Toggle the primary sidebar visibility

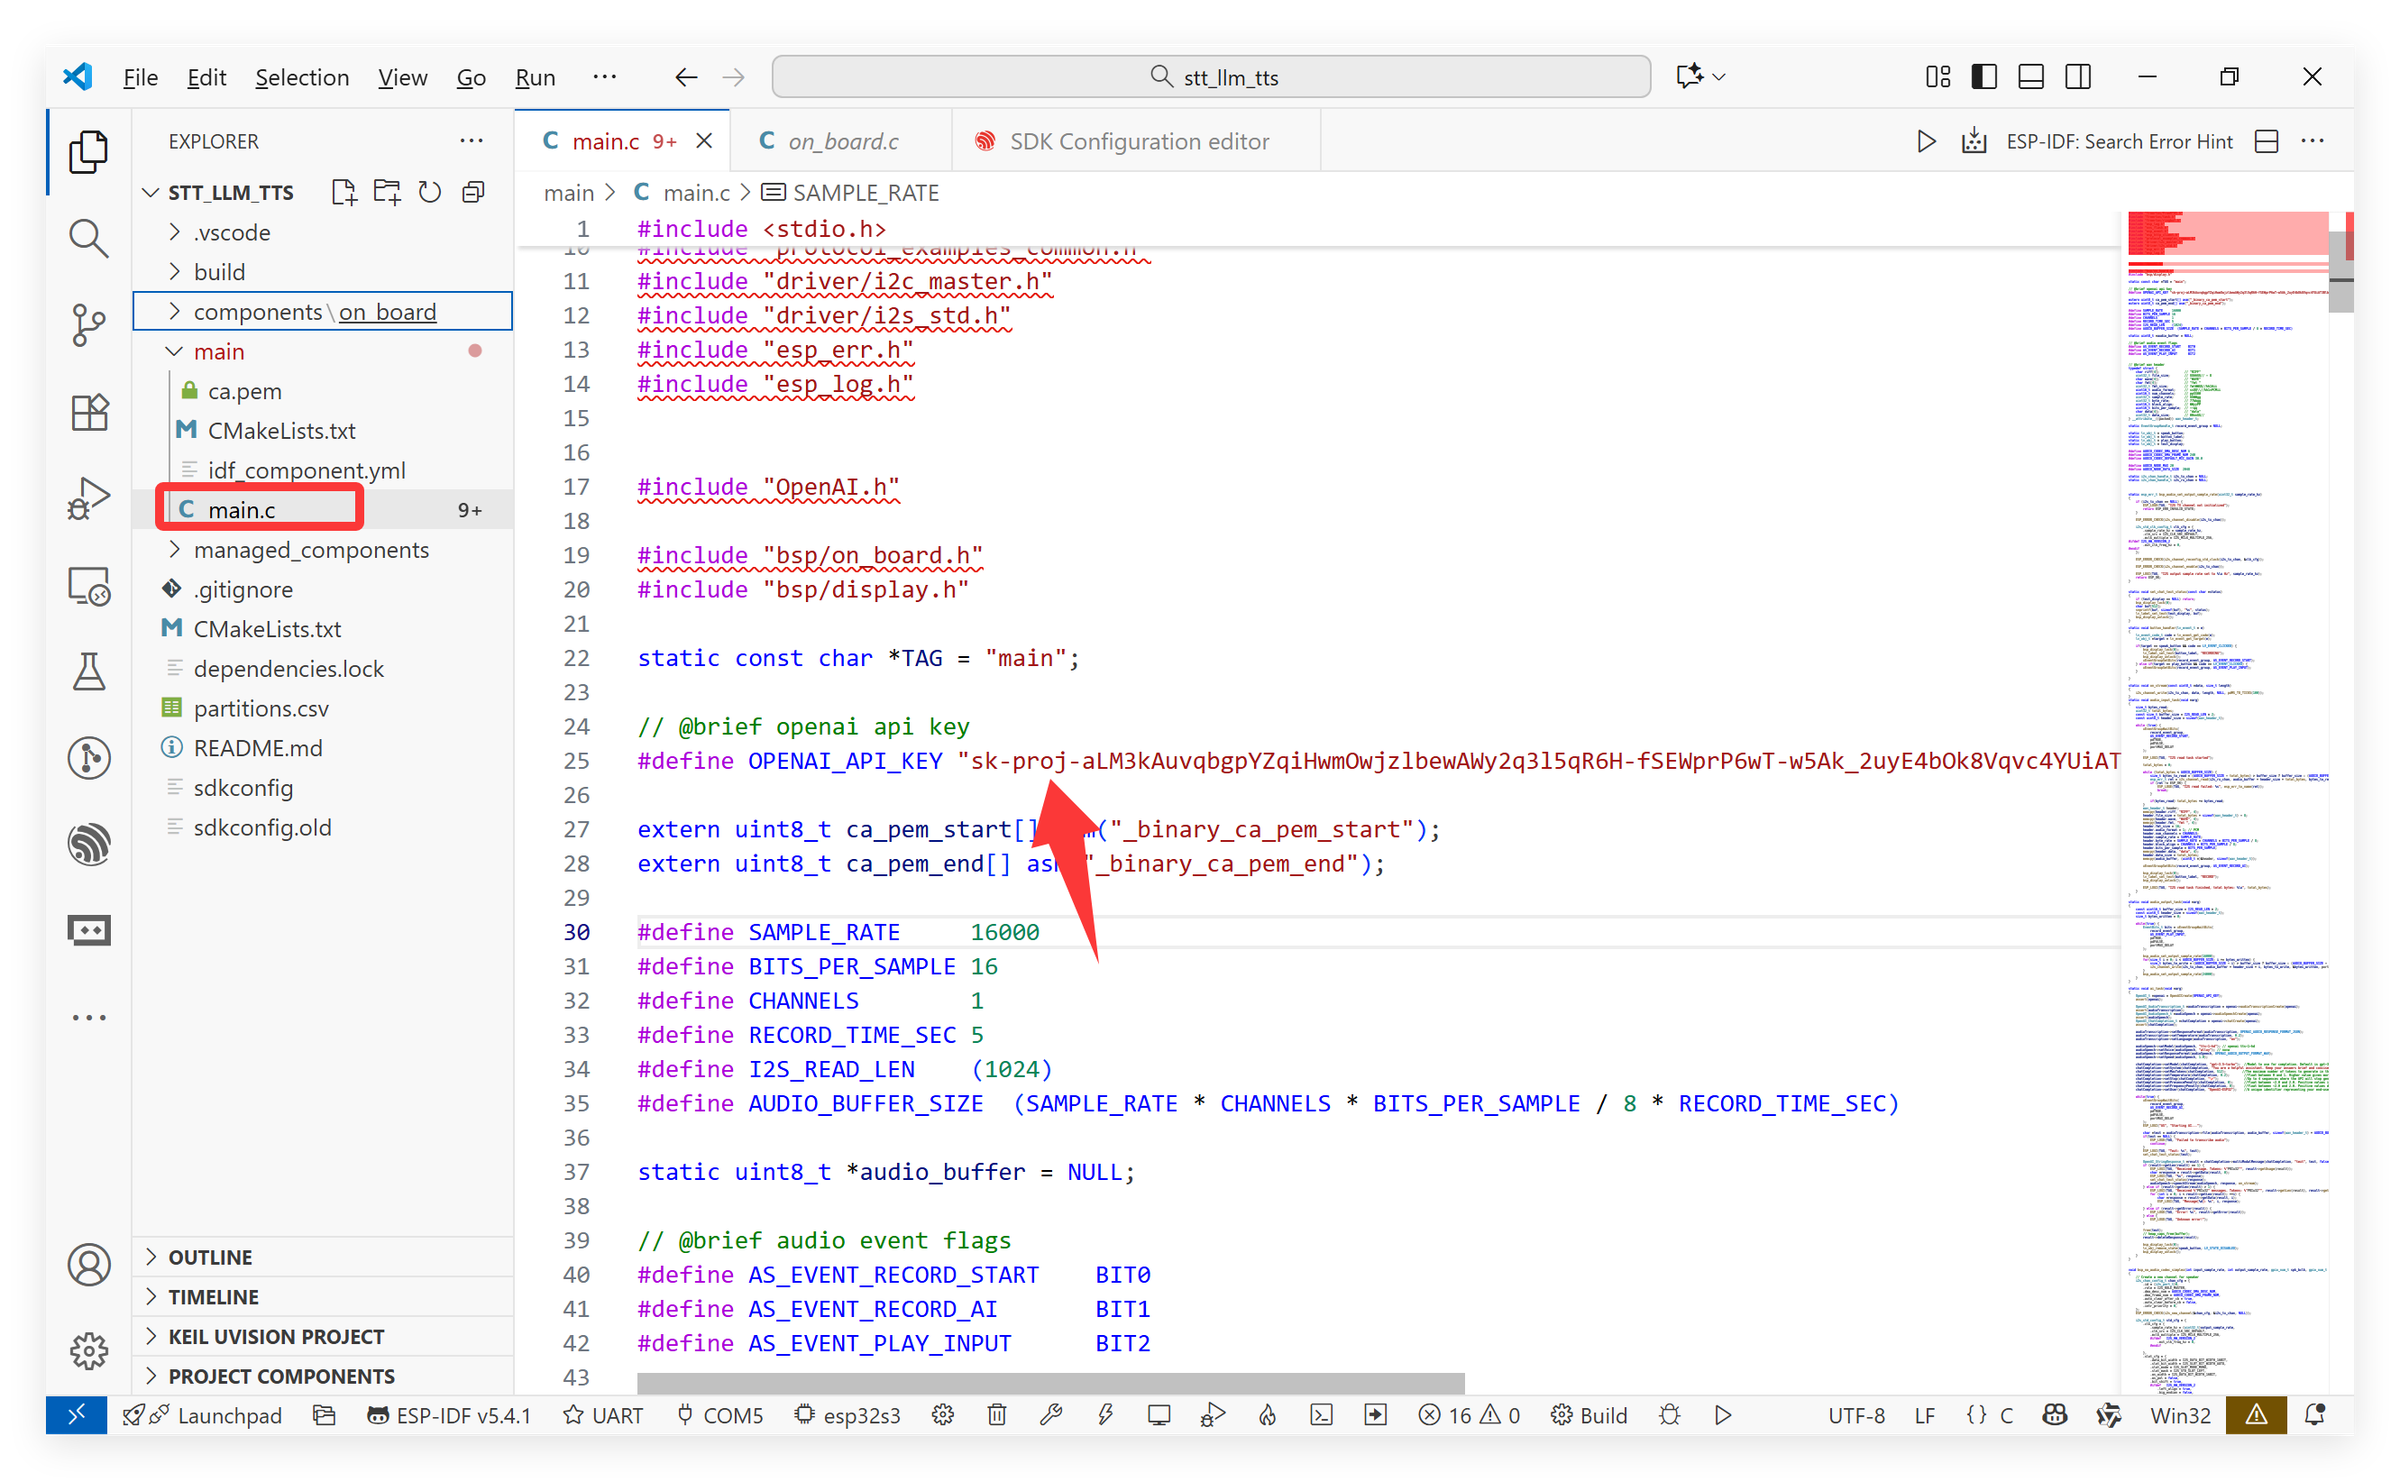point(1984,76)
